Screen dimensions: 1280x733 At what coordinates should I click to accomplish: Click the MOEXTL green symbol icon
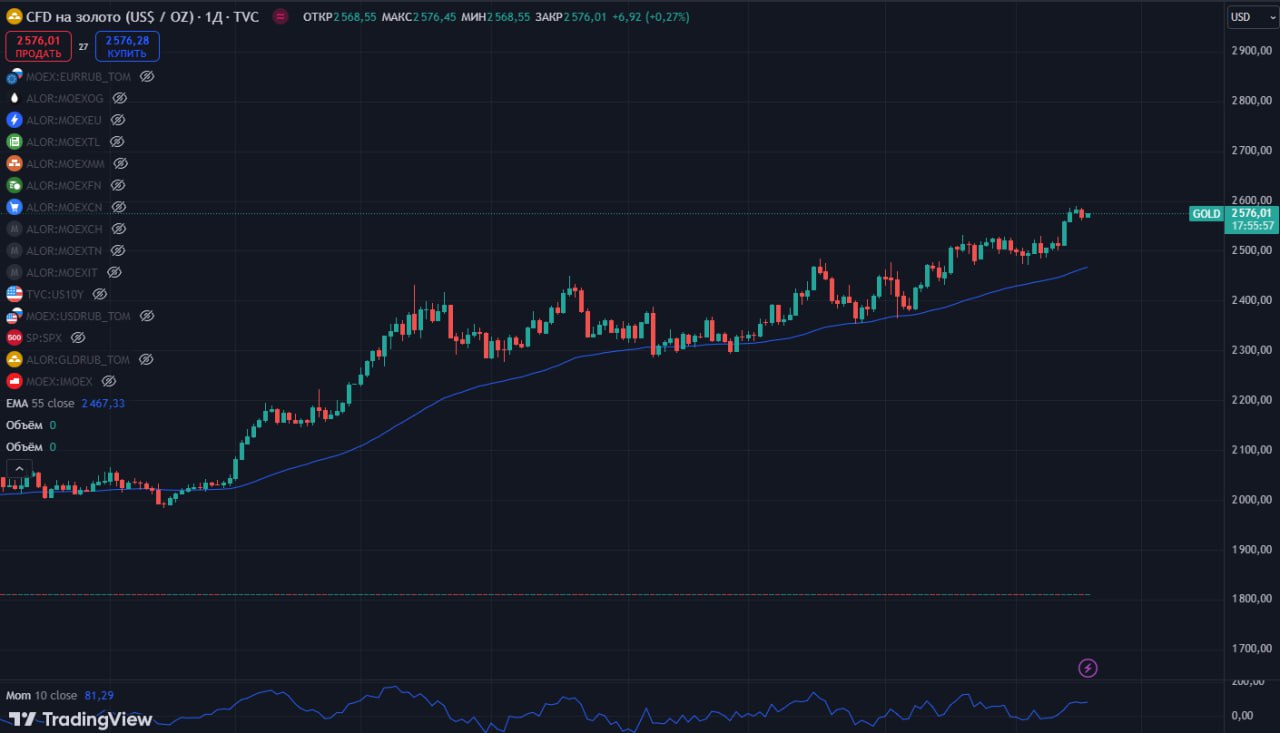click(x=14, y=142)
